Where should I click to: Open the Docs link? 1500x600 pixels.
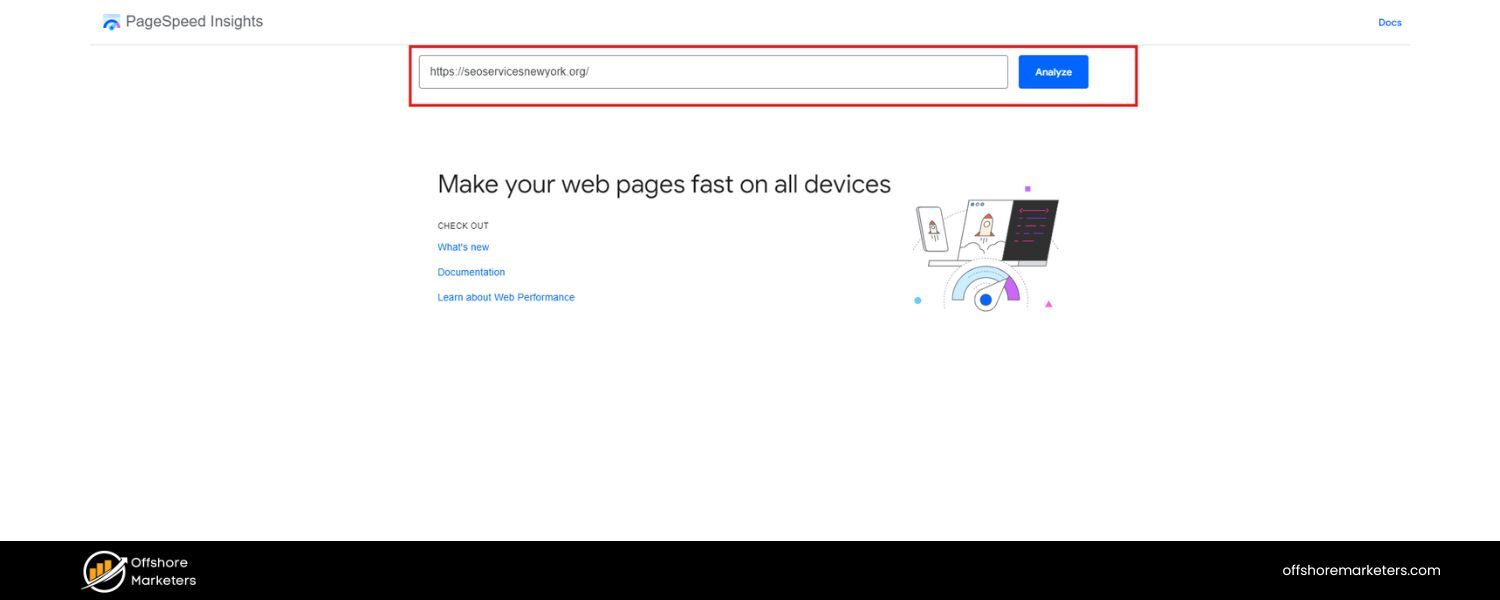1389,21
